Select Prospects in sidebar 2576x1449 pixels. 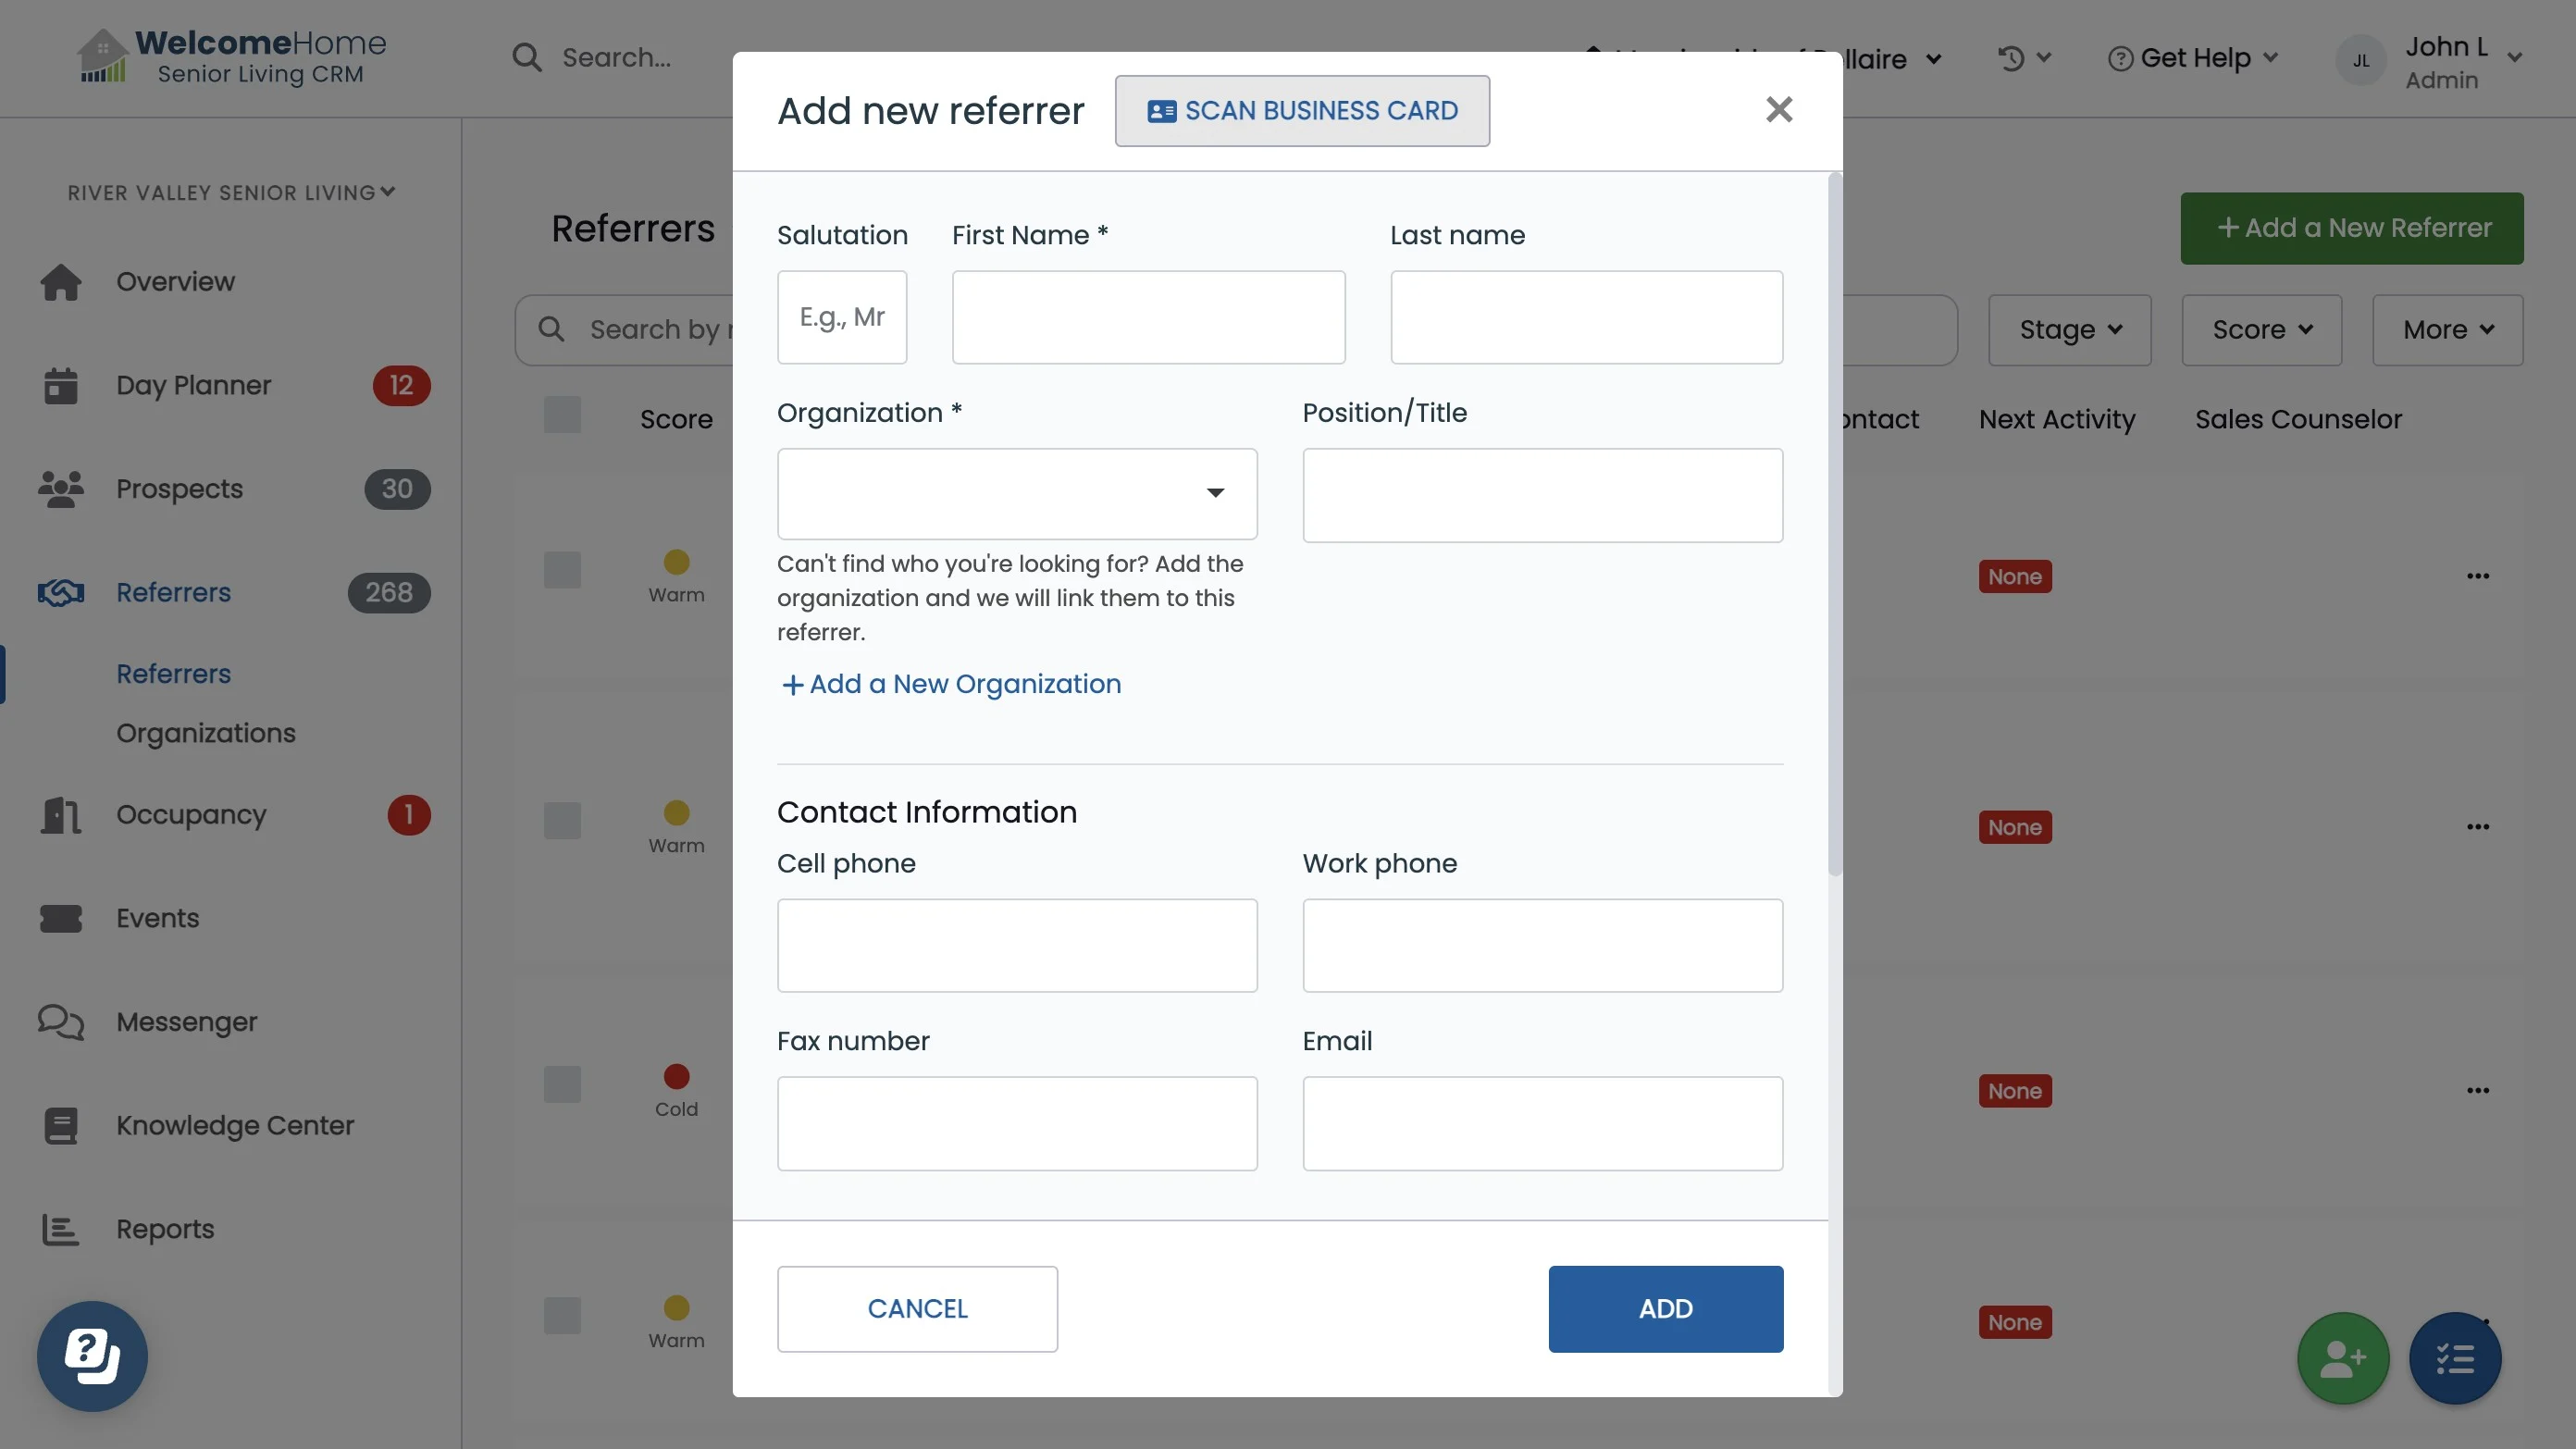(x=179, y=489)
